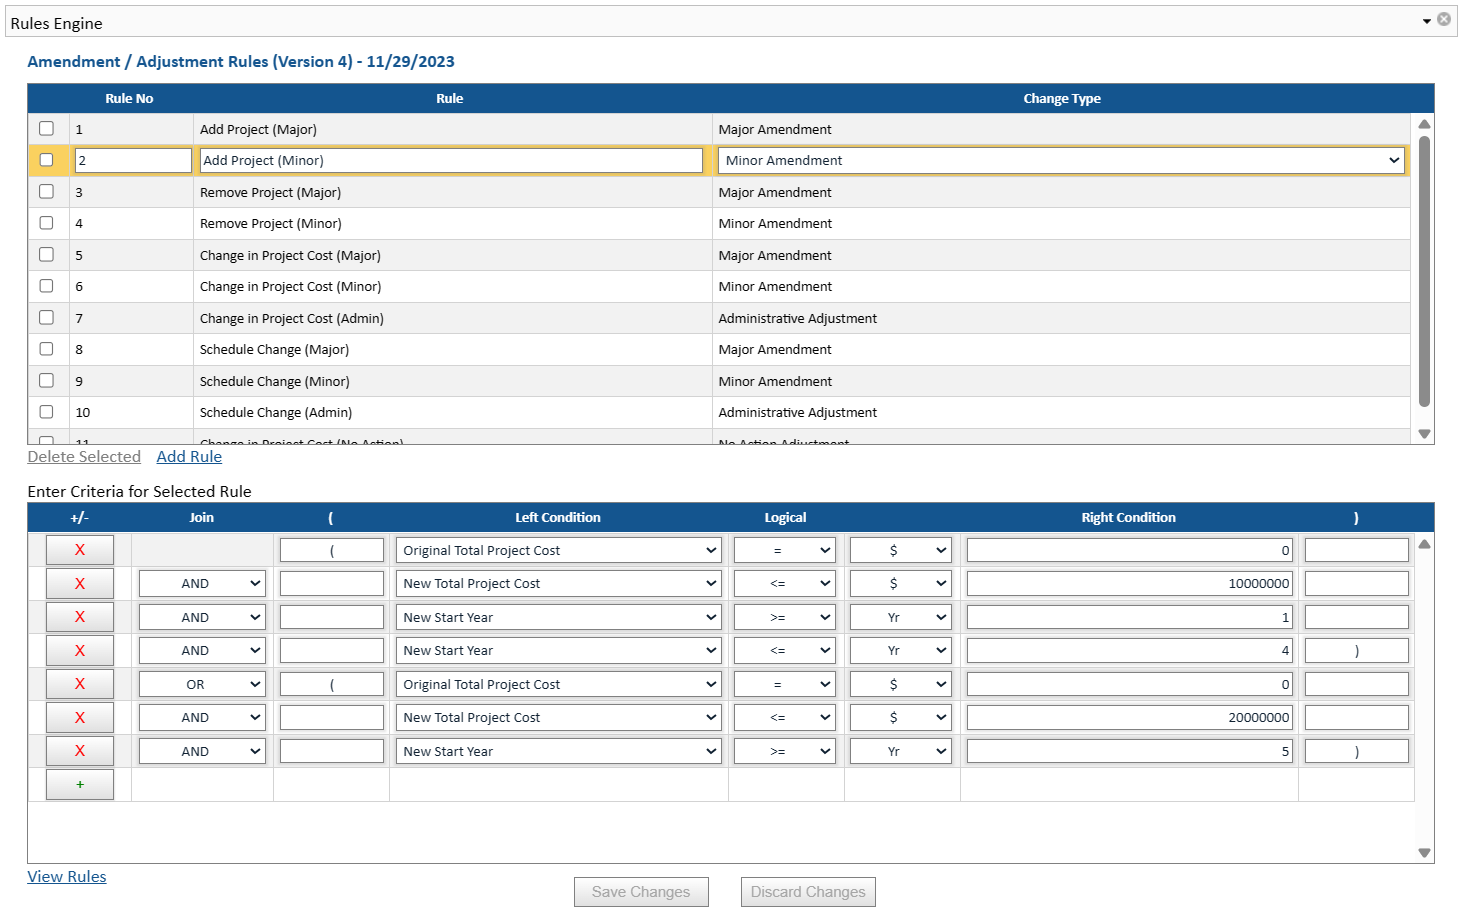The height and width of the screenshot is (916, 1458).
Task: Click the Save Changes button
Action: [x=641, y=892]
